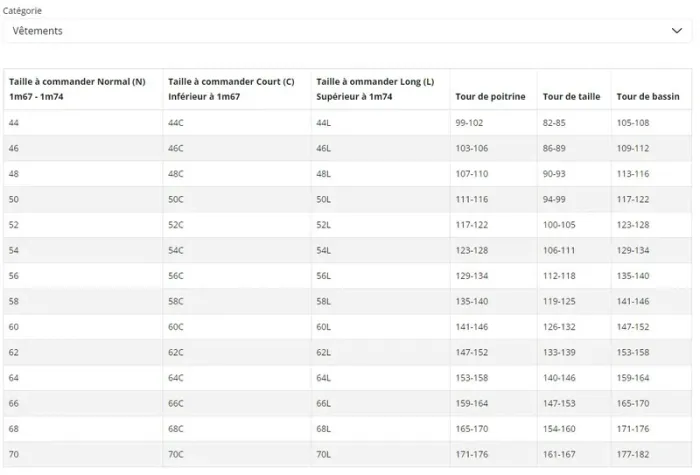Click the chest measurement 111-116 cell
Viewport: 700px width, 475px height.
[471, 199]
